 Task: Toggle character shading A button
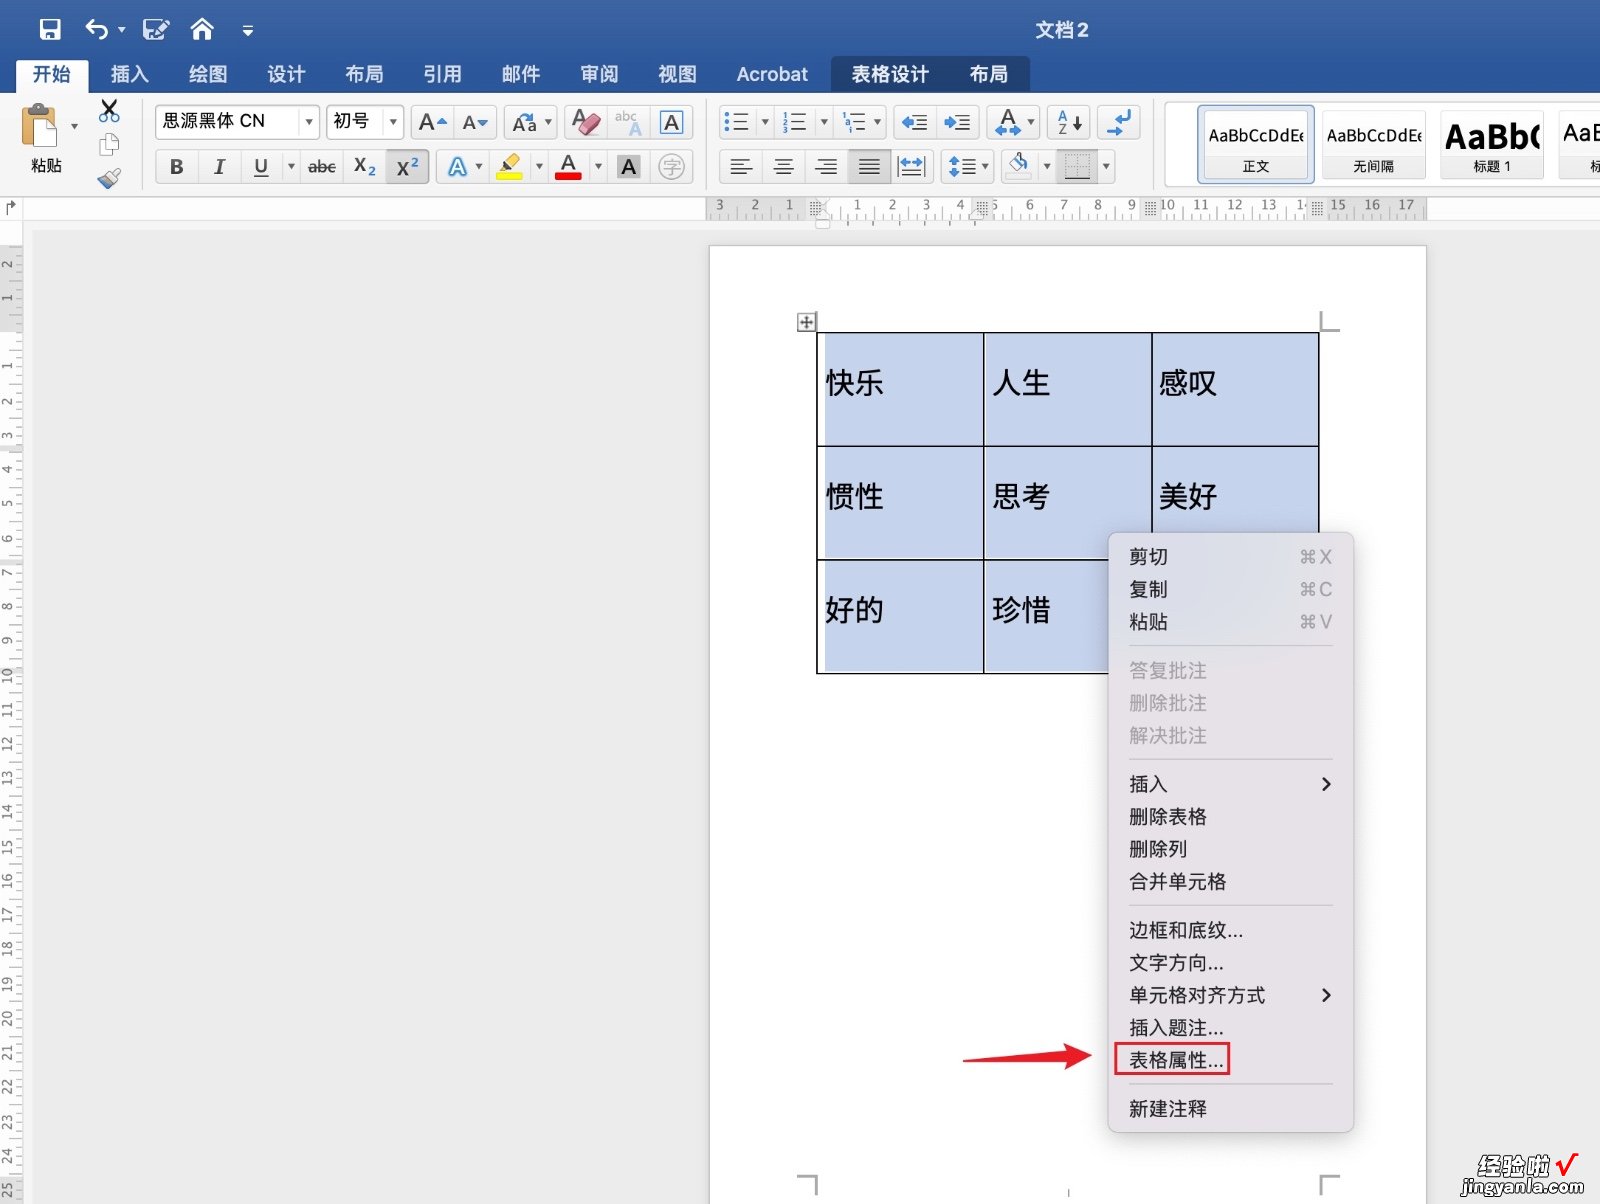[x=628, y=167]
